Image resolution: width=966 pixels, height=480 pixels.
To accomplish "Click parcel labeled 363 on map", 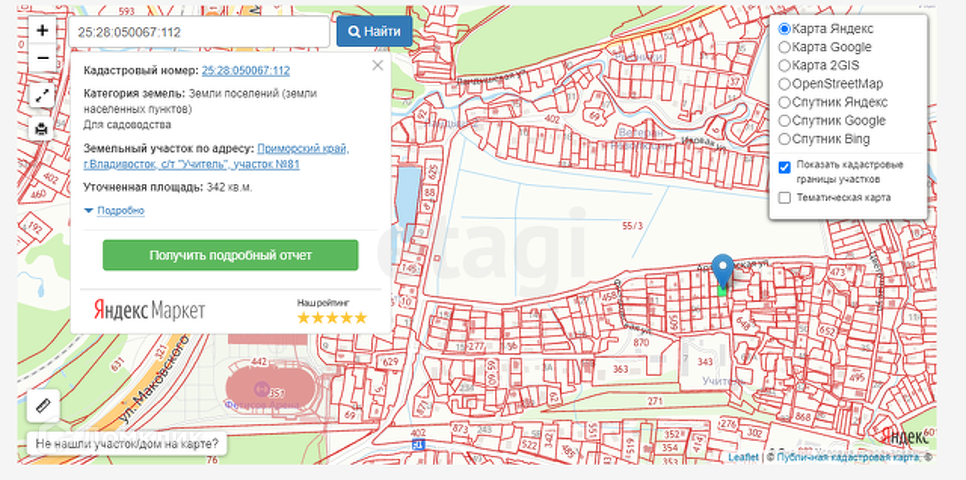I will 620,369.
